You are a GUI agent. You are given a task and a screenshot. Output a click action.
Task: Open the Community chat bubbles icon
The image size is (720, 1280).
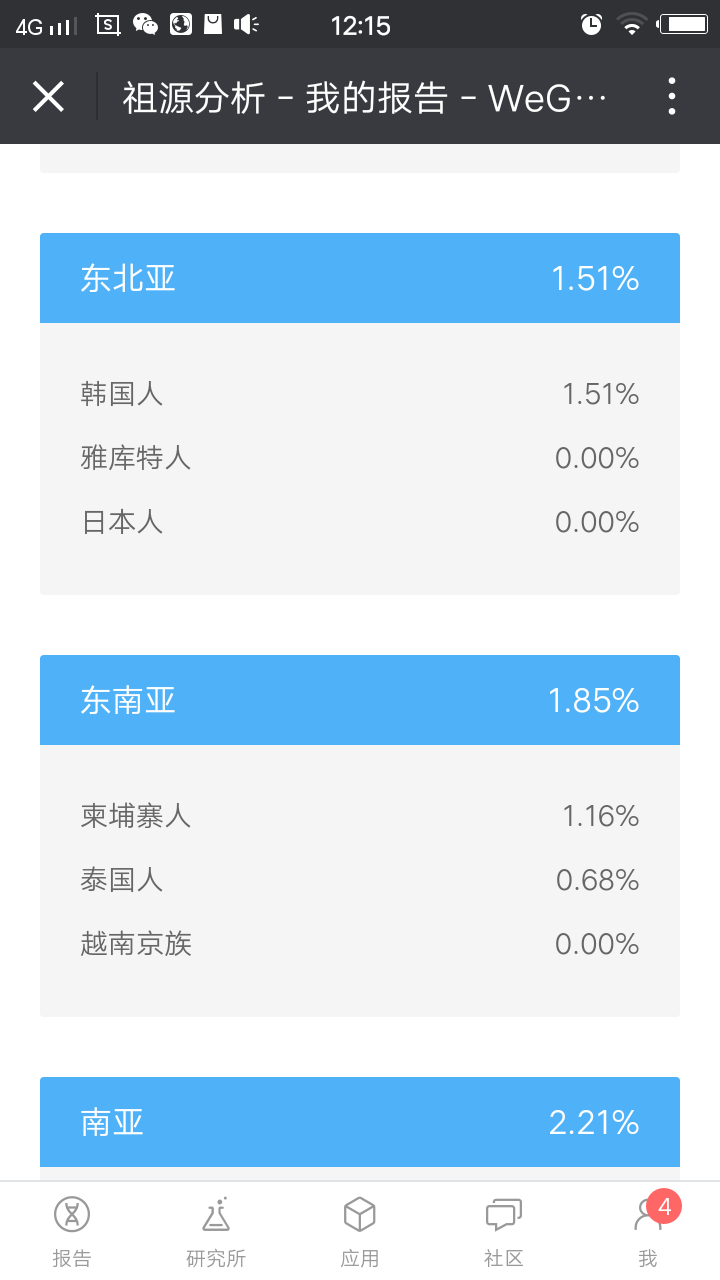pyautogui.click(x=504, y=1214)
